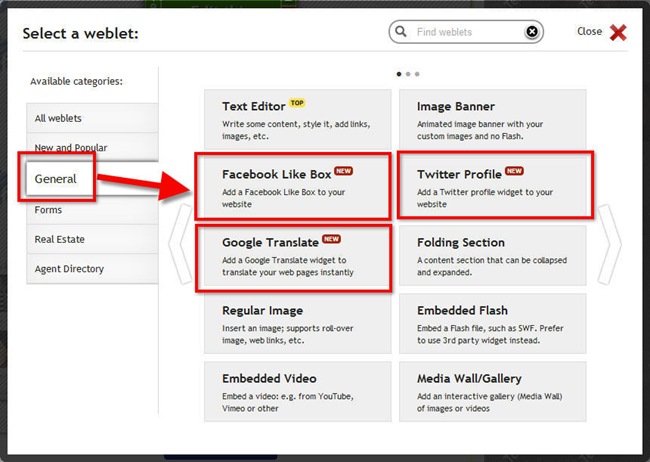Click the left carousel arrow
650x462 pixels.
(181, 244)
